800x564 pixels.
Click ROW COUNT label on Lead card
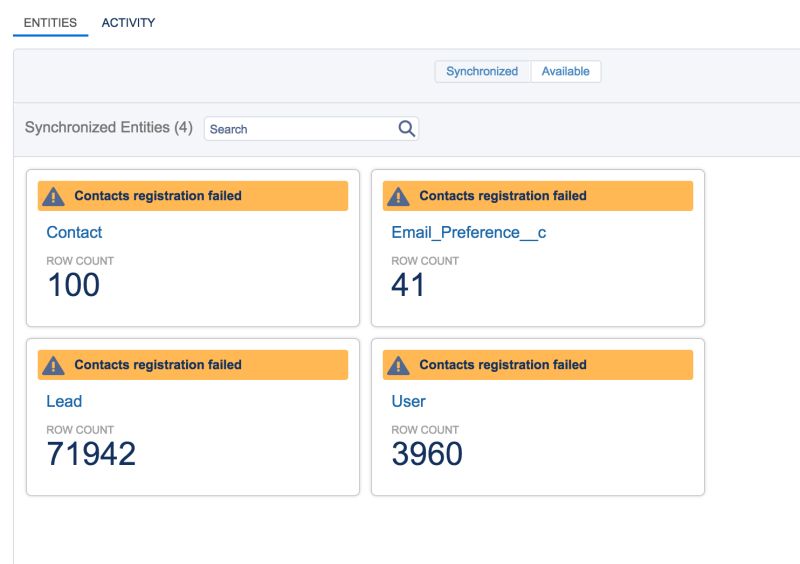tap(80, 430)
